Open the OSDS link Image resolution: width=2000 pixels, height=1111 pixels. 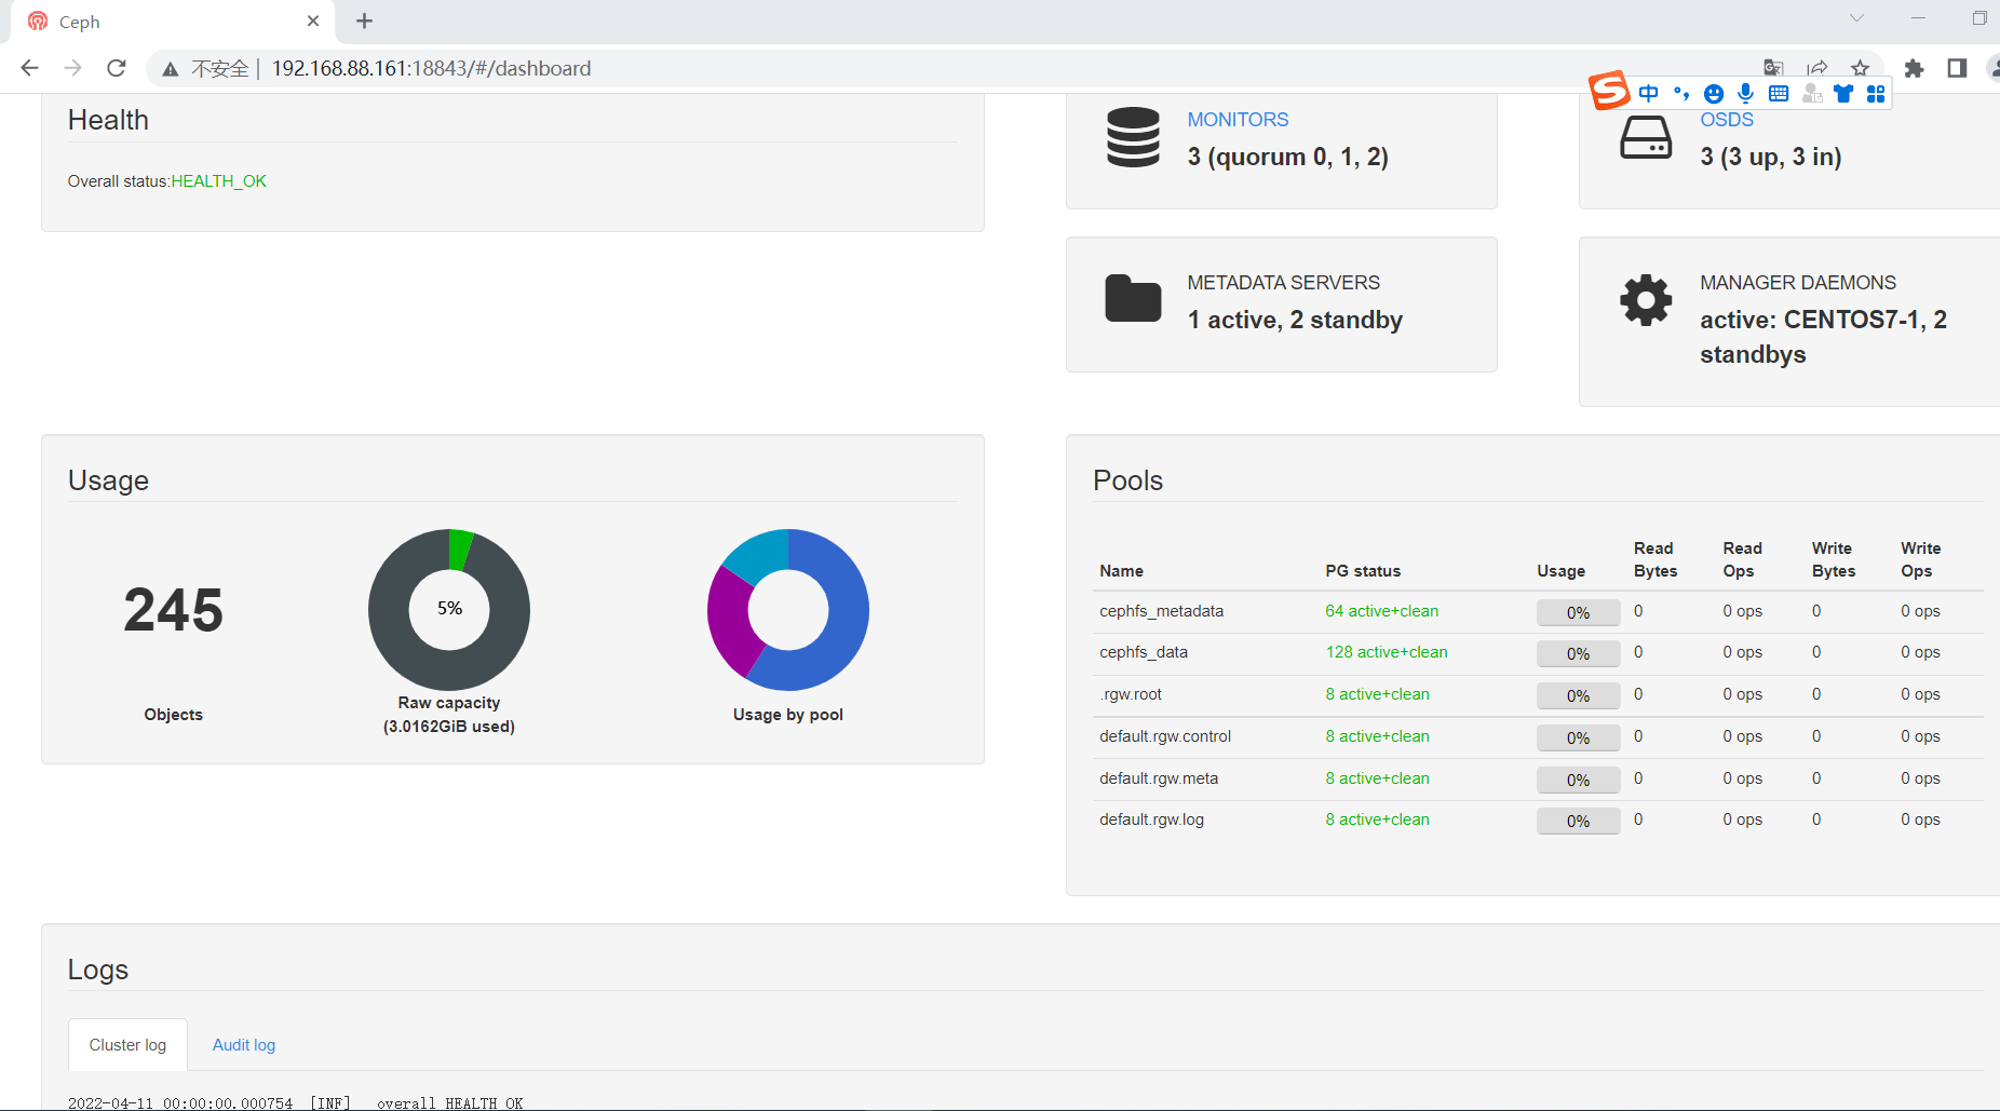(x=1726, y=119)
